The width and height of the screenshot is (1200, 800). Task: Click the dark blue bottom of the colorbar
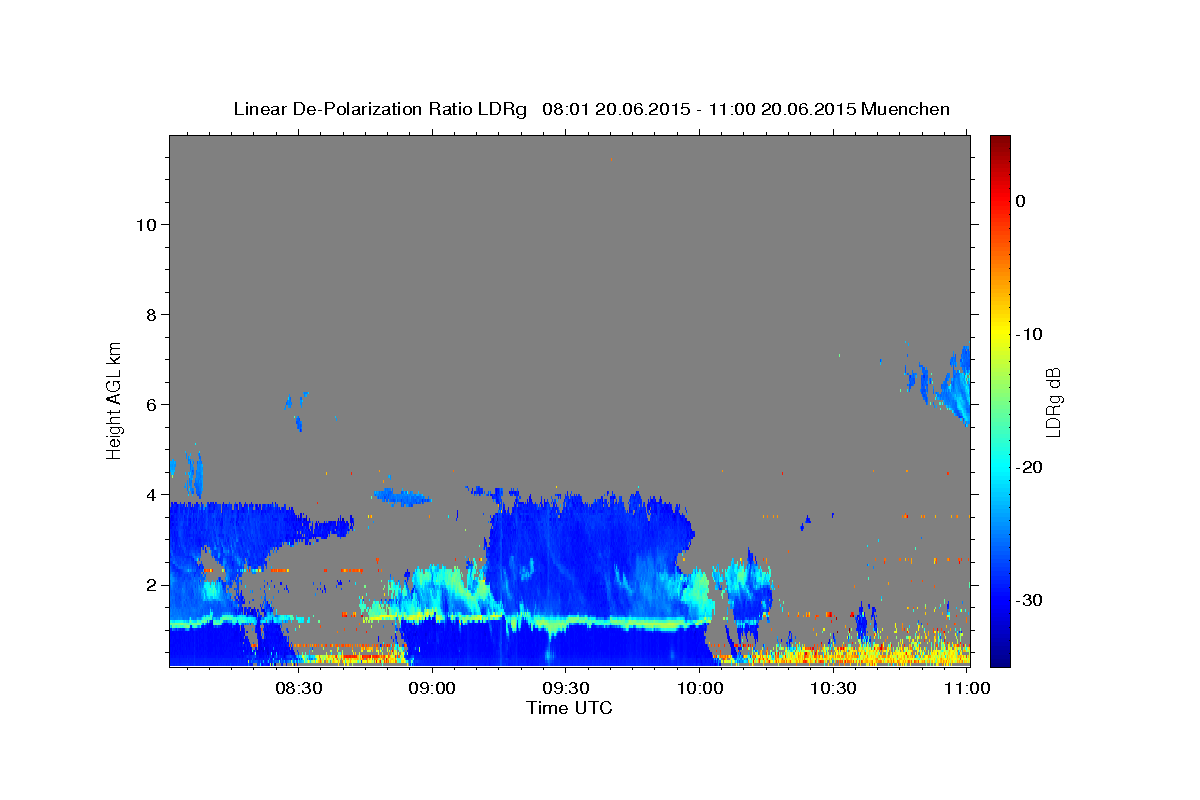coord(1000,655)
